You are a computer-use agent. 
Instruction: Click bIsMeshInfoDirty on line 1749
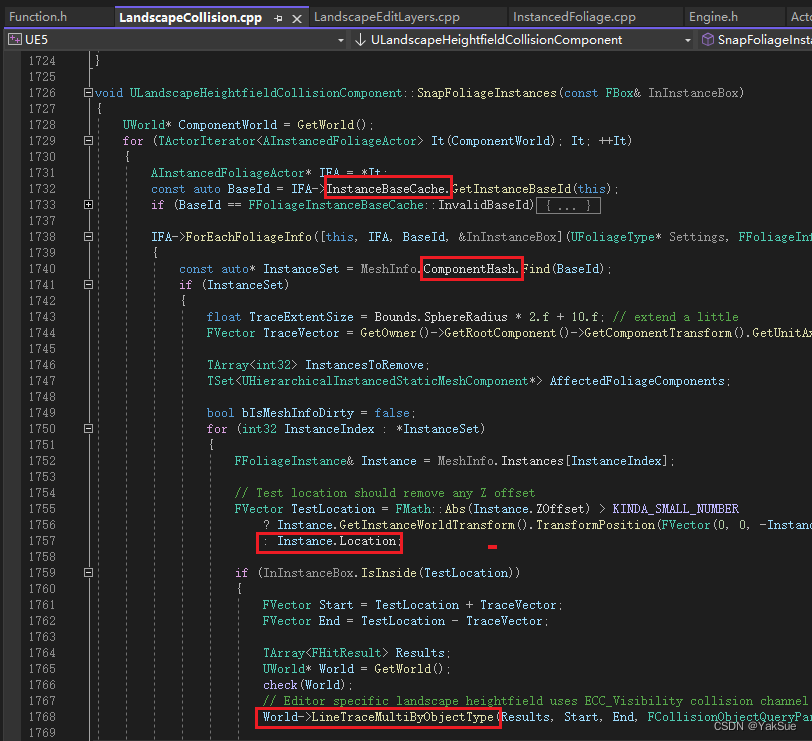coord(298,413)
